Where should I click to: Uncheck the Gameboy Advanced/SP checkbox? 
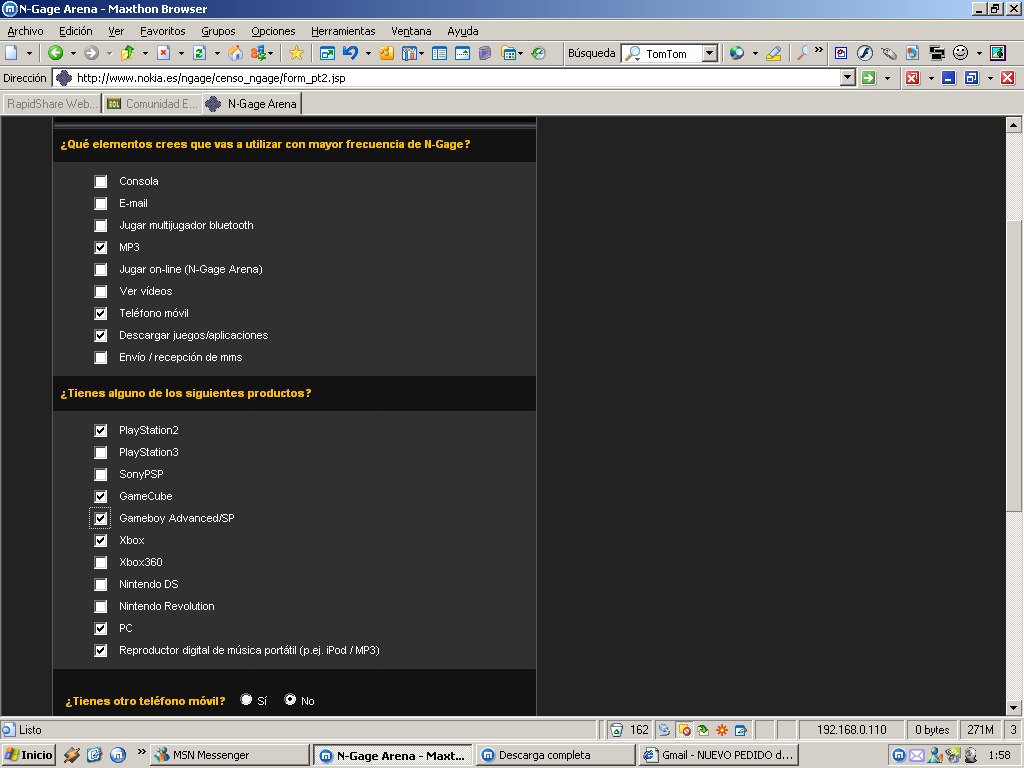101,519
